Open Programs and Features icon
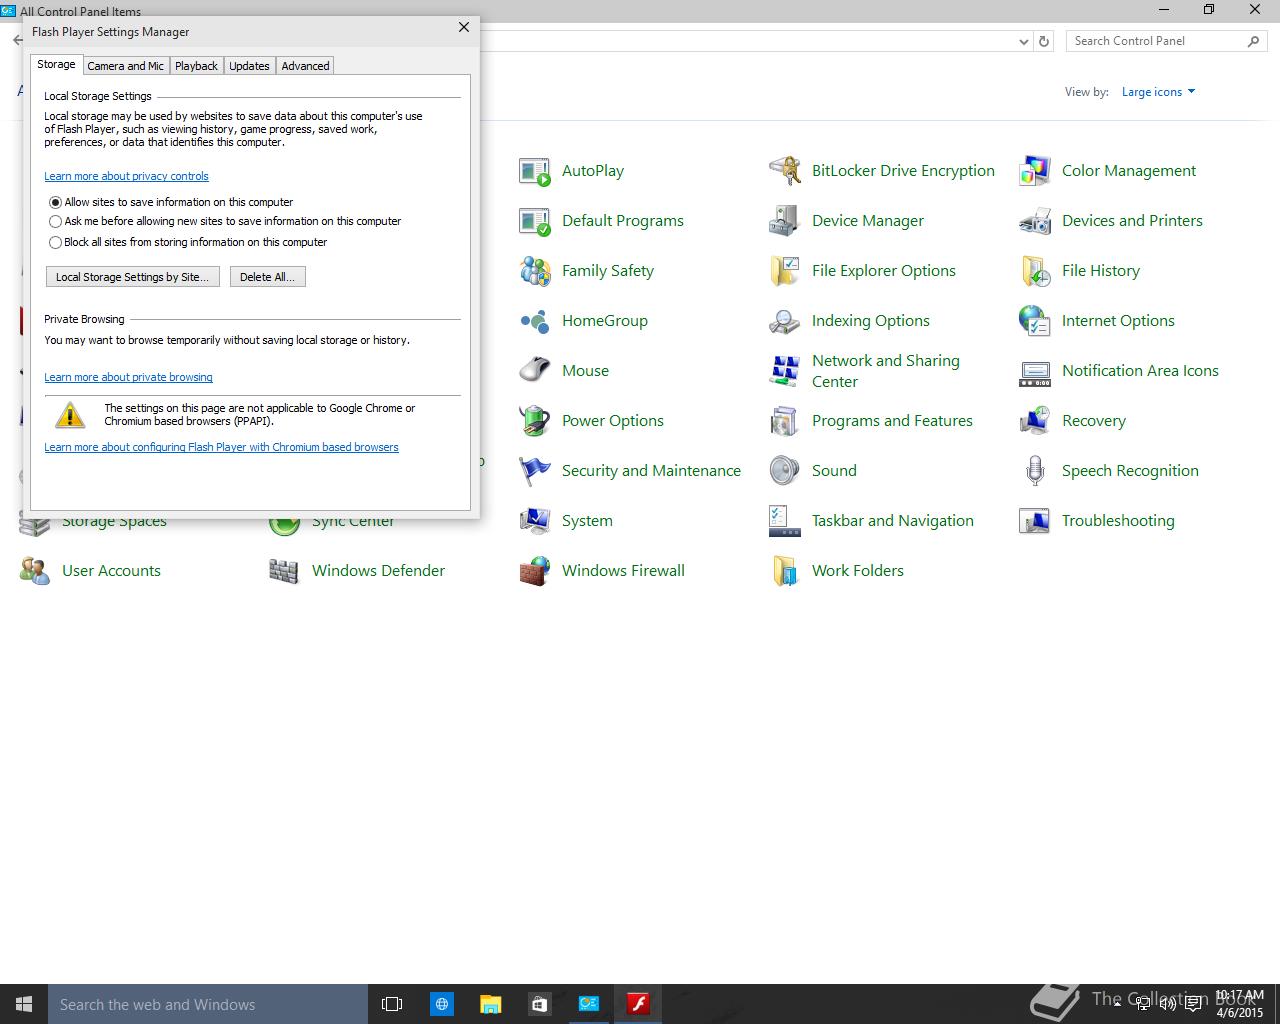 (x=785, y=421)
